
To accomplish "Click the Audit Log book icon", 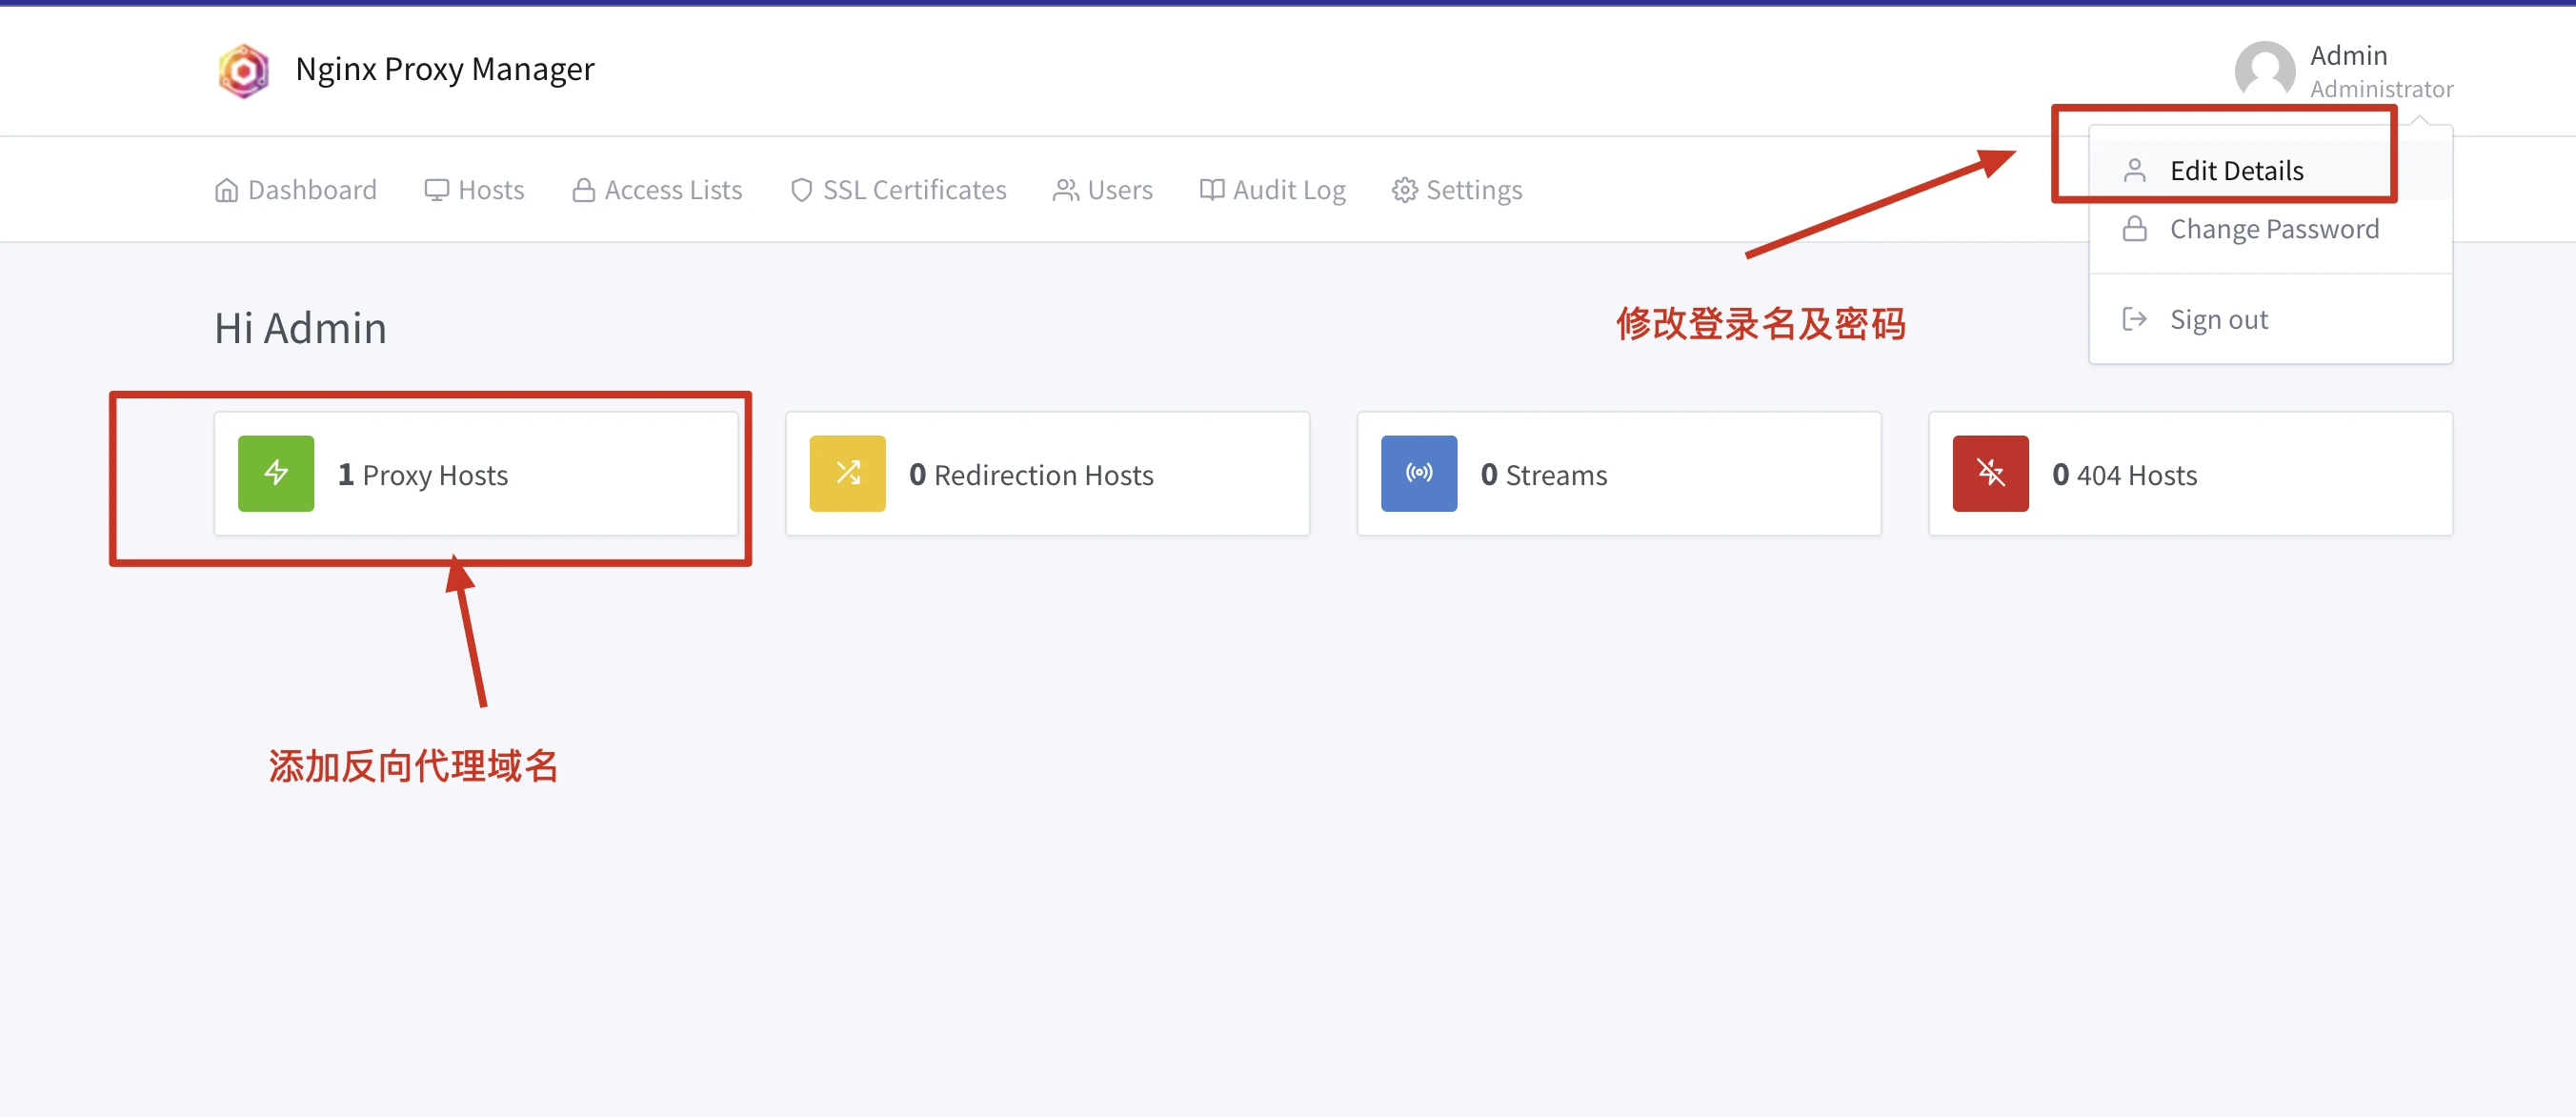I will [1211, 190].
